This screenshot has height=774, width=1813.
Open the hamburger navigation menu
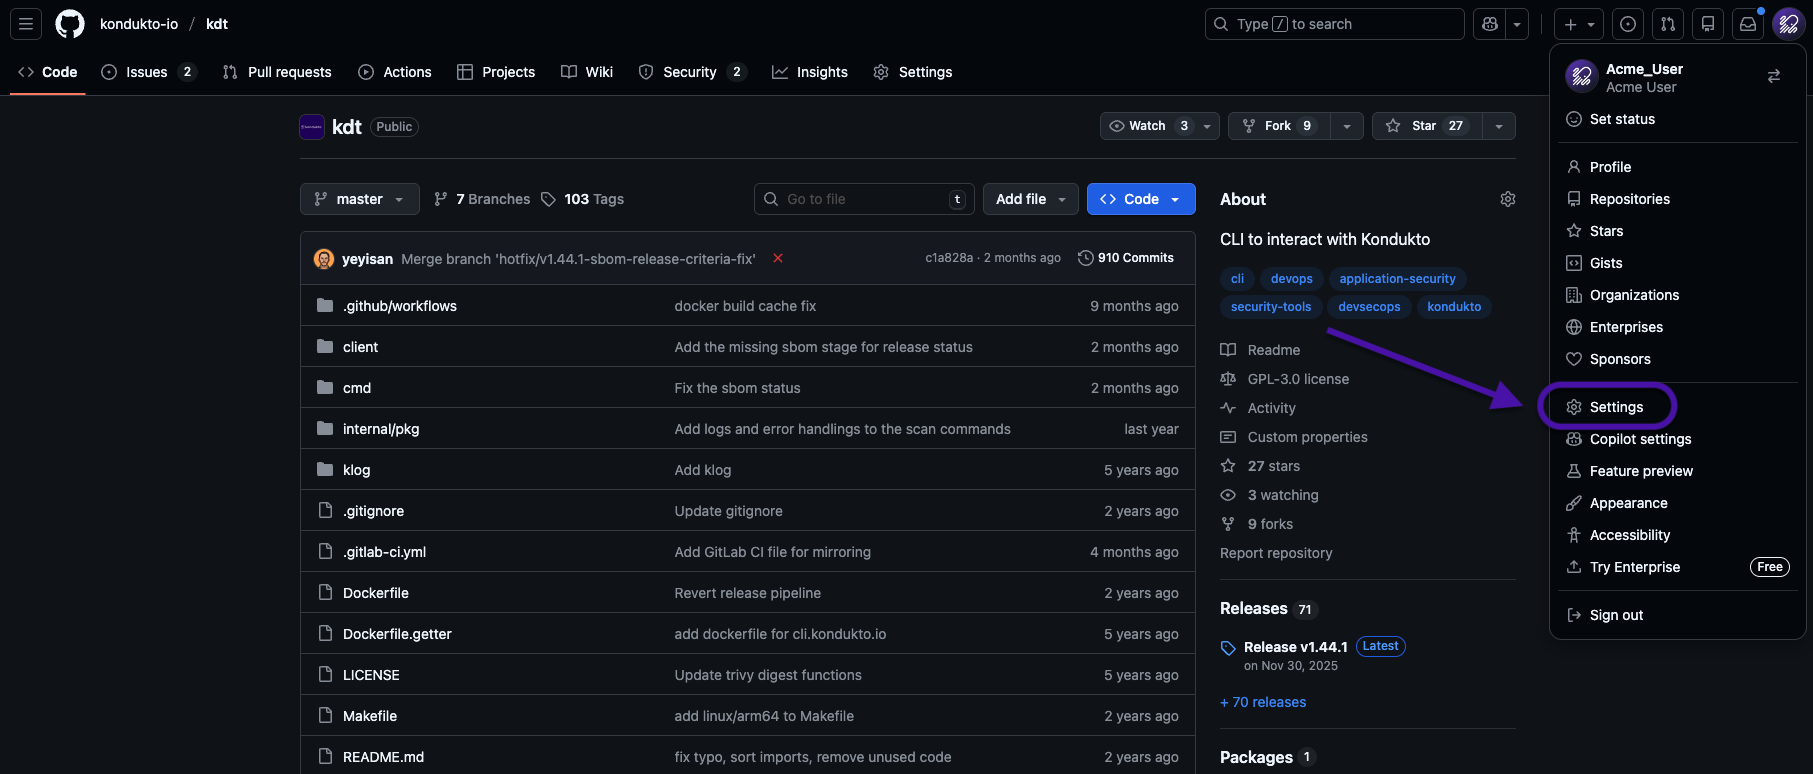click(x=26, y=24)
